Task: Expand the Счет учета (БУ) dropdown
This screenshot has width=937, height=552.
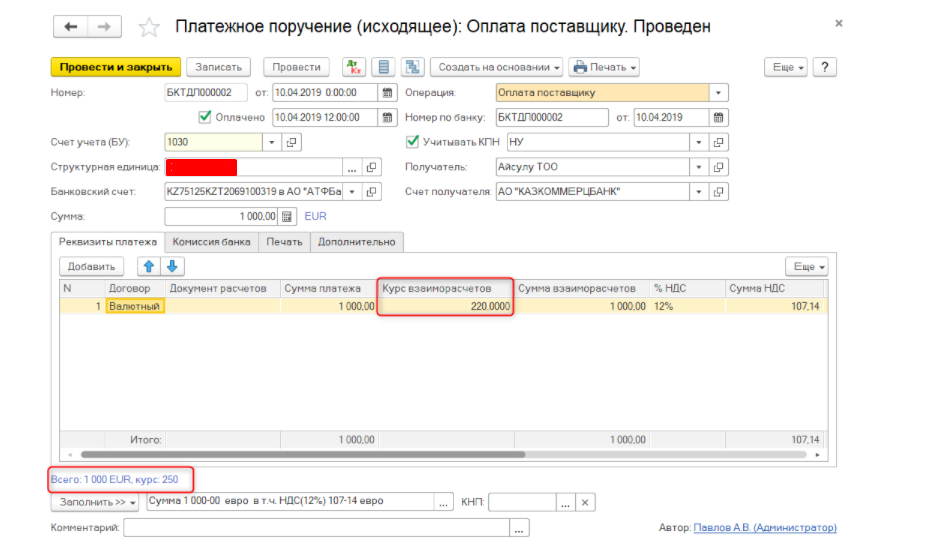Action: click(271, 142)
